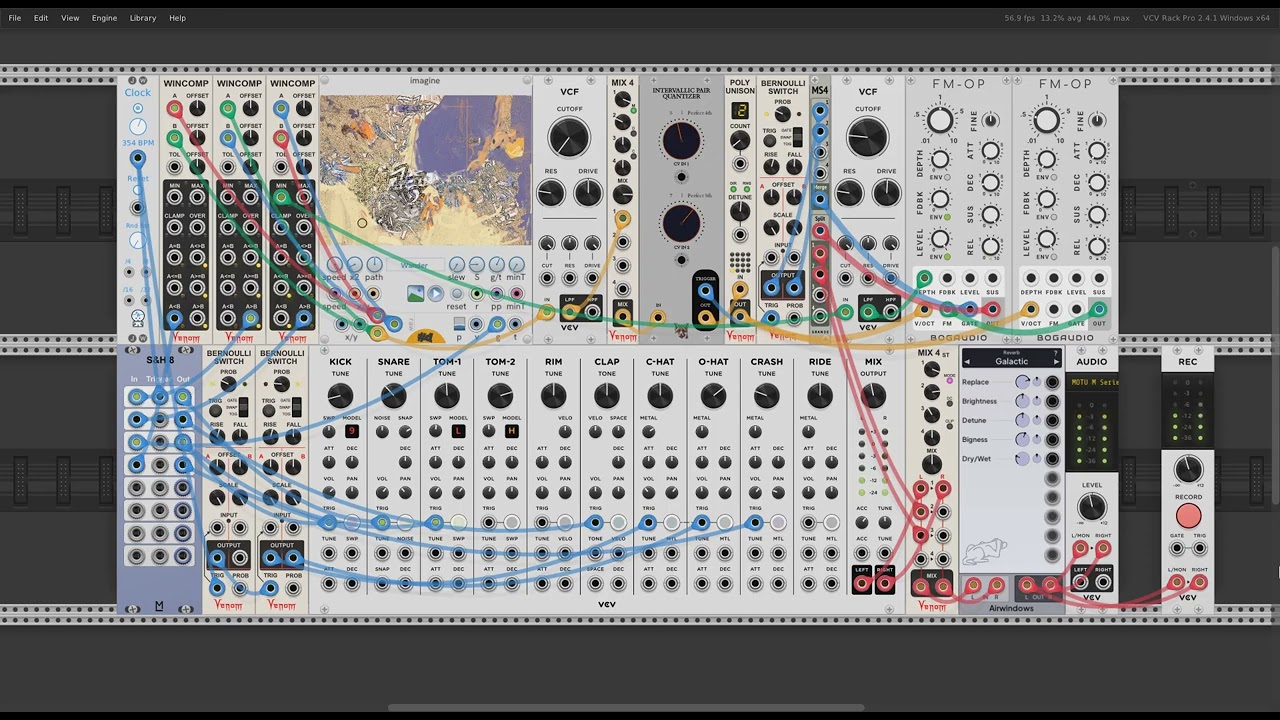Open the View menu

tap(70, 18)
